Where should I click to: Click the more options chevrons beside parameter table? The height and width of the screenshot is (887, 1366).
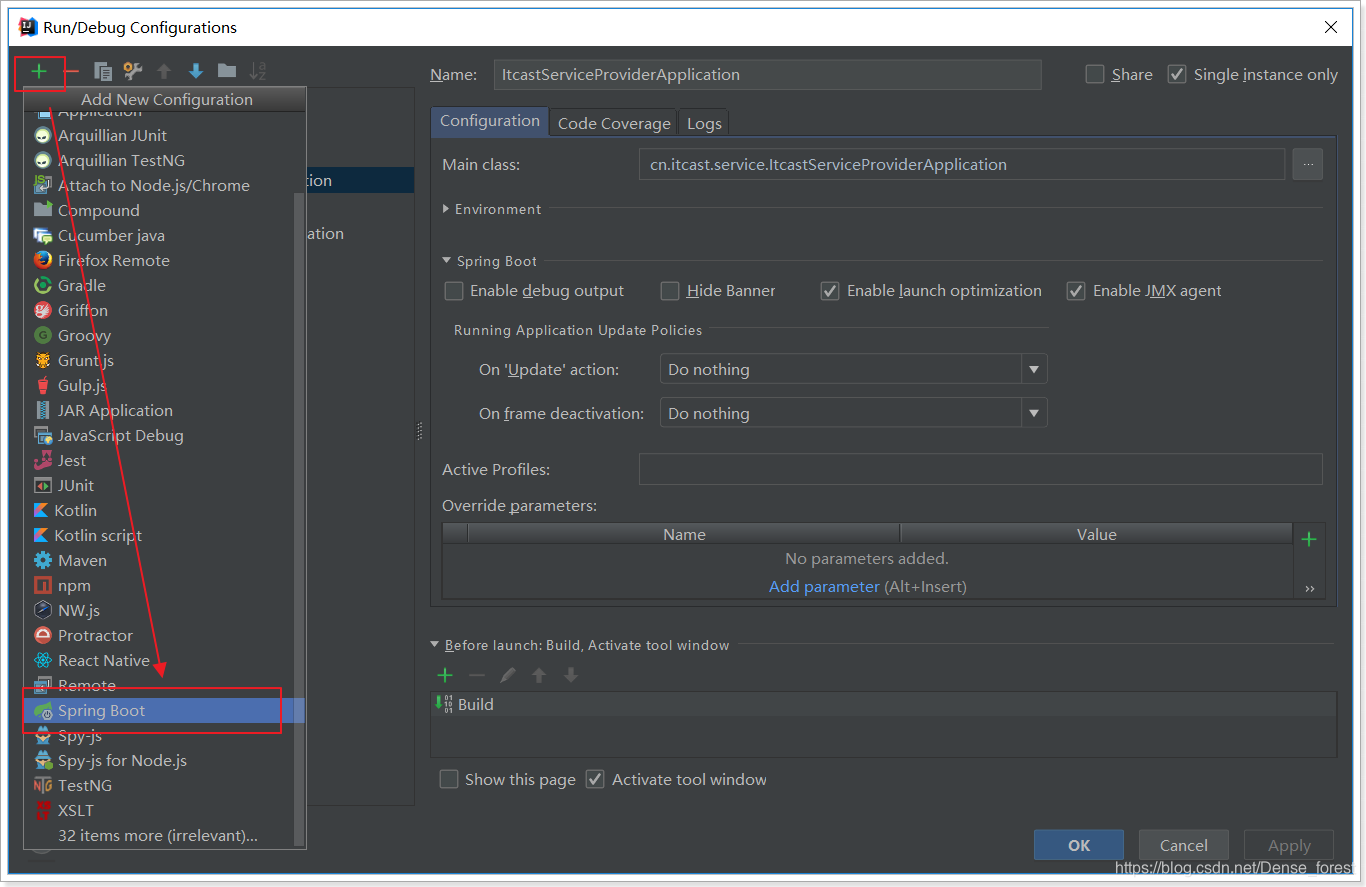coord(1309,589)
